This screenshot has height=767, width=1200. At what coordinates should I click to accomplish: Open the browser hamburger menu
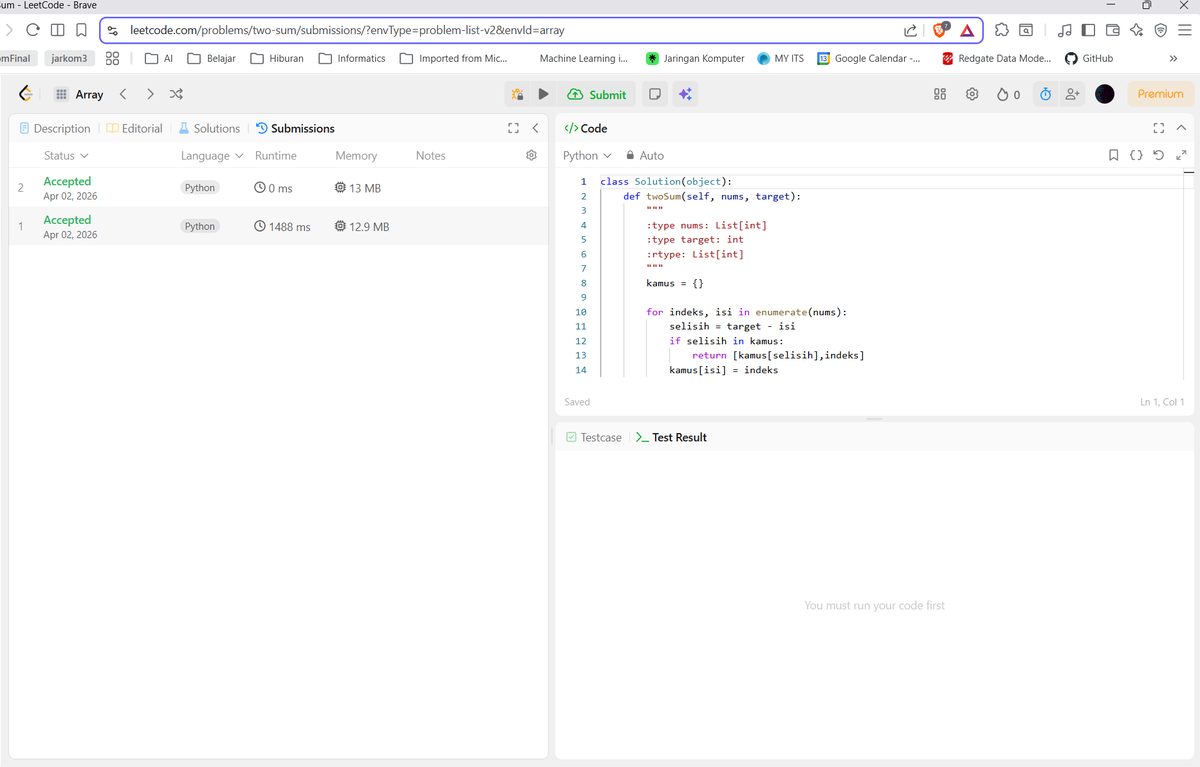pos(1185,31)
